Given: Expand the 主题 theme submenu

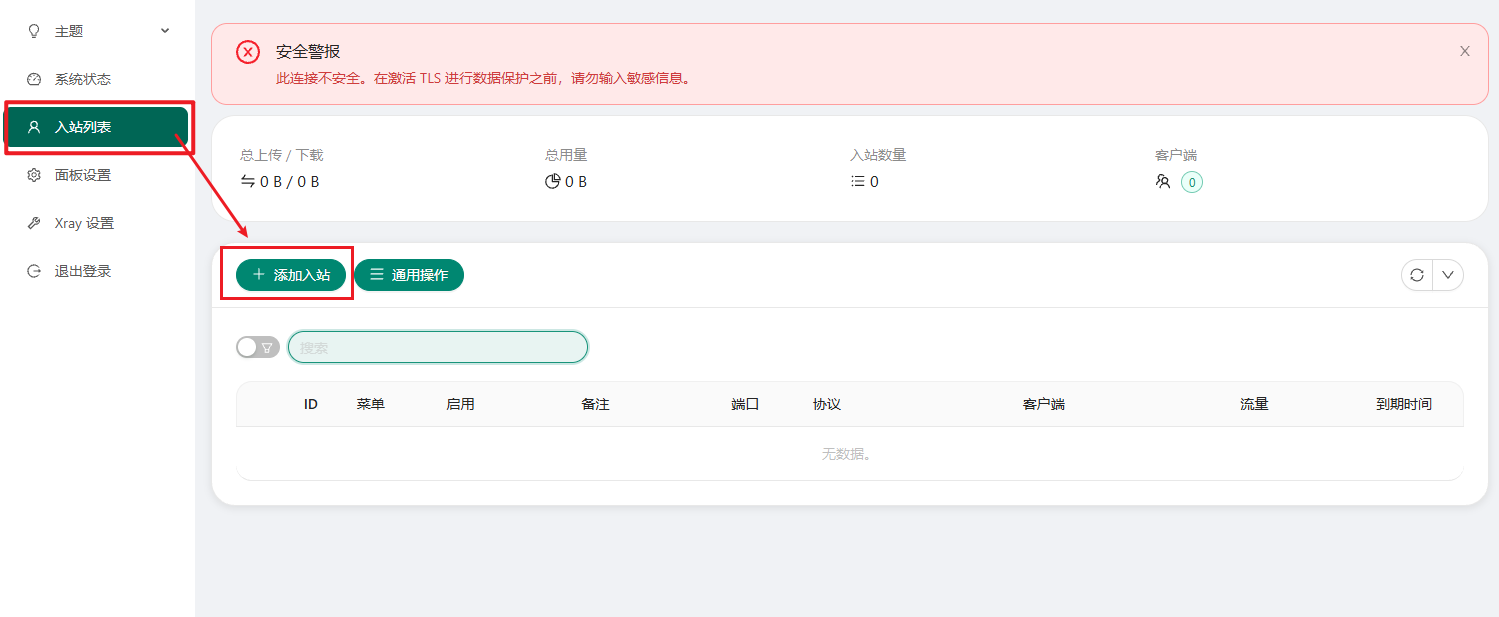Looking at the screenshot, I should pos(97,31).
